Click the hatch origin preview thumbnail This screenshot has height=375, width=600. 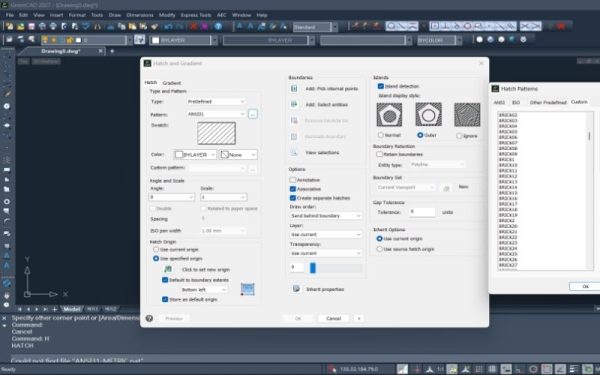click(248, 289)
